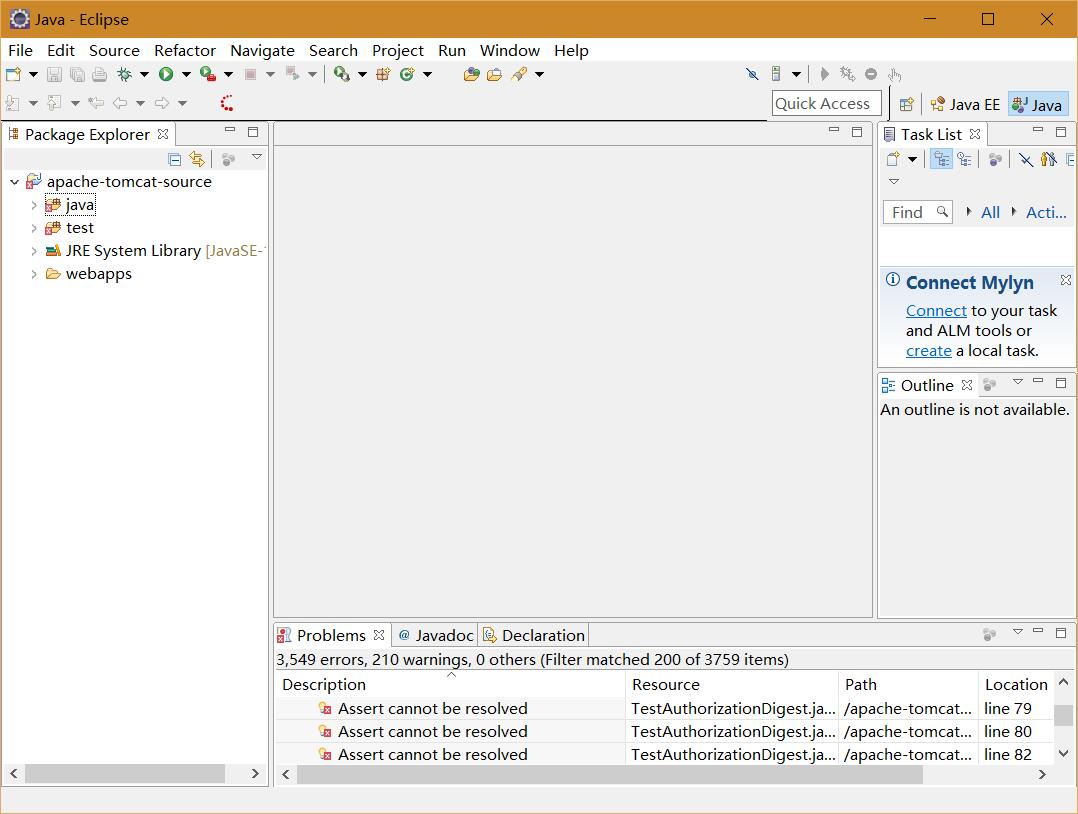Screen dimensions: 1078x814
Task: Click Collapse All in Package Explorer
Action: (175, 159)
